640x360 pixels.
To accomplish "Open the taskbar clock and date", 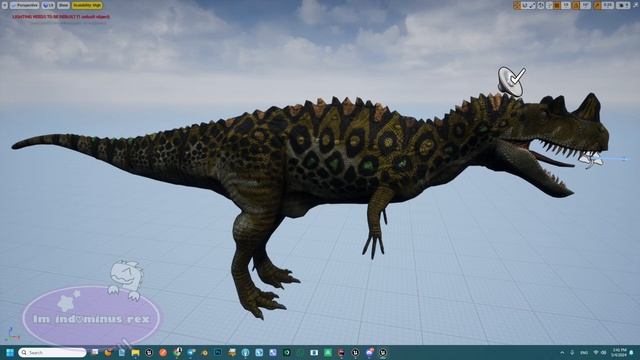I will pyautogui.click(x=619, y=353).
